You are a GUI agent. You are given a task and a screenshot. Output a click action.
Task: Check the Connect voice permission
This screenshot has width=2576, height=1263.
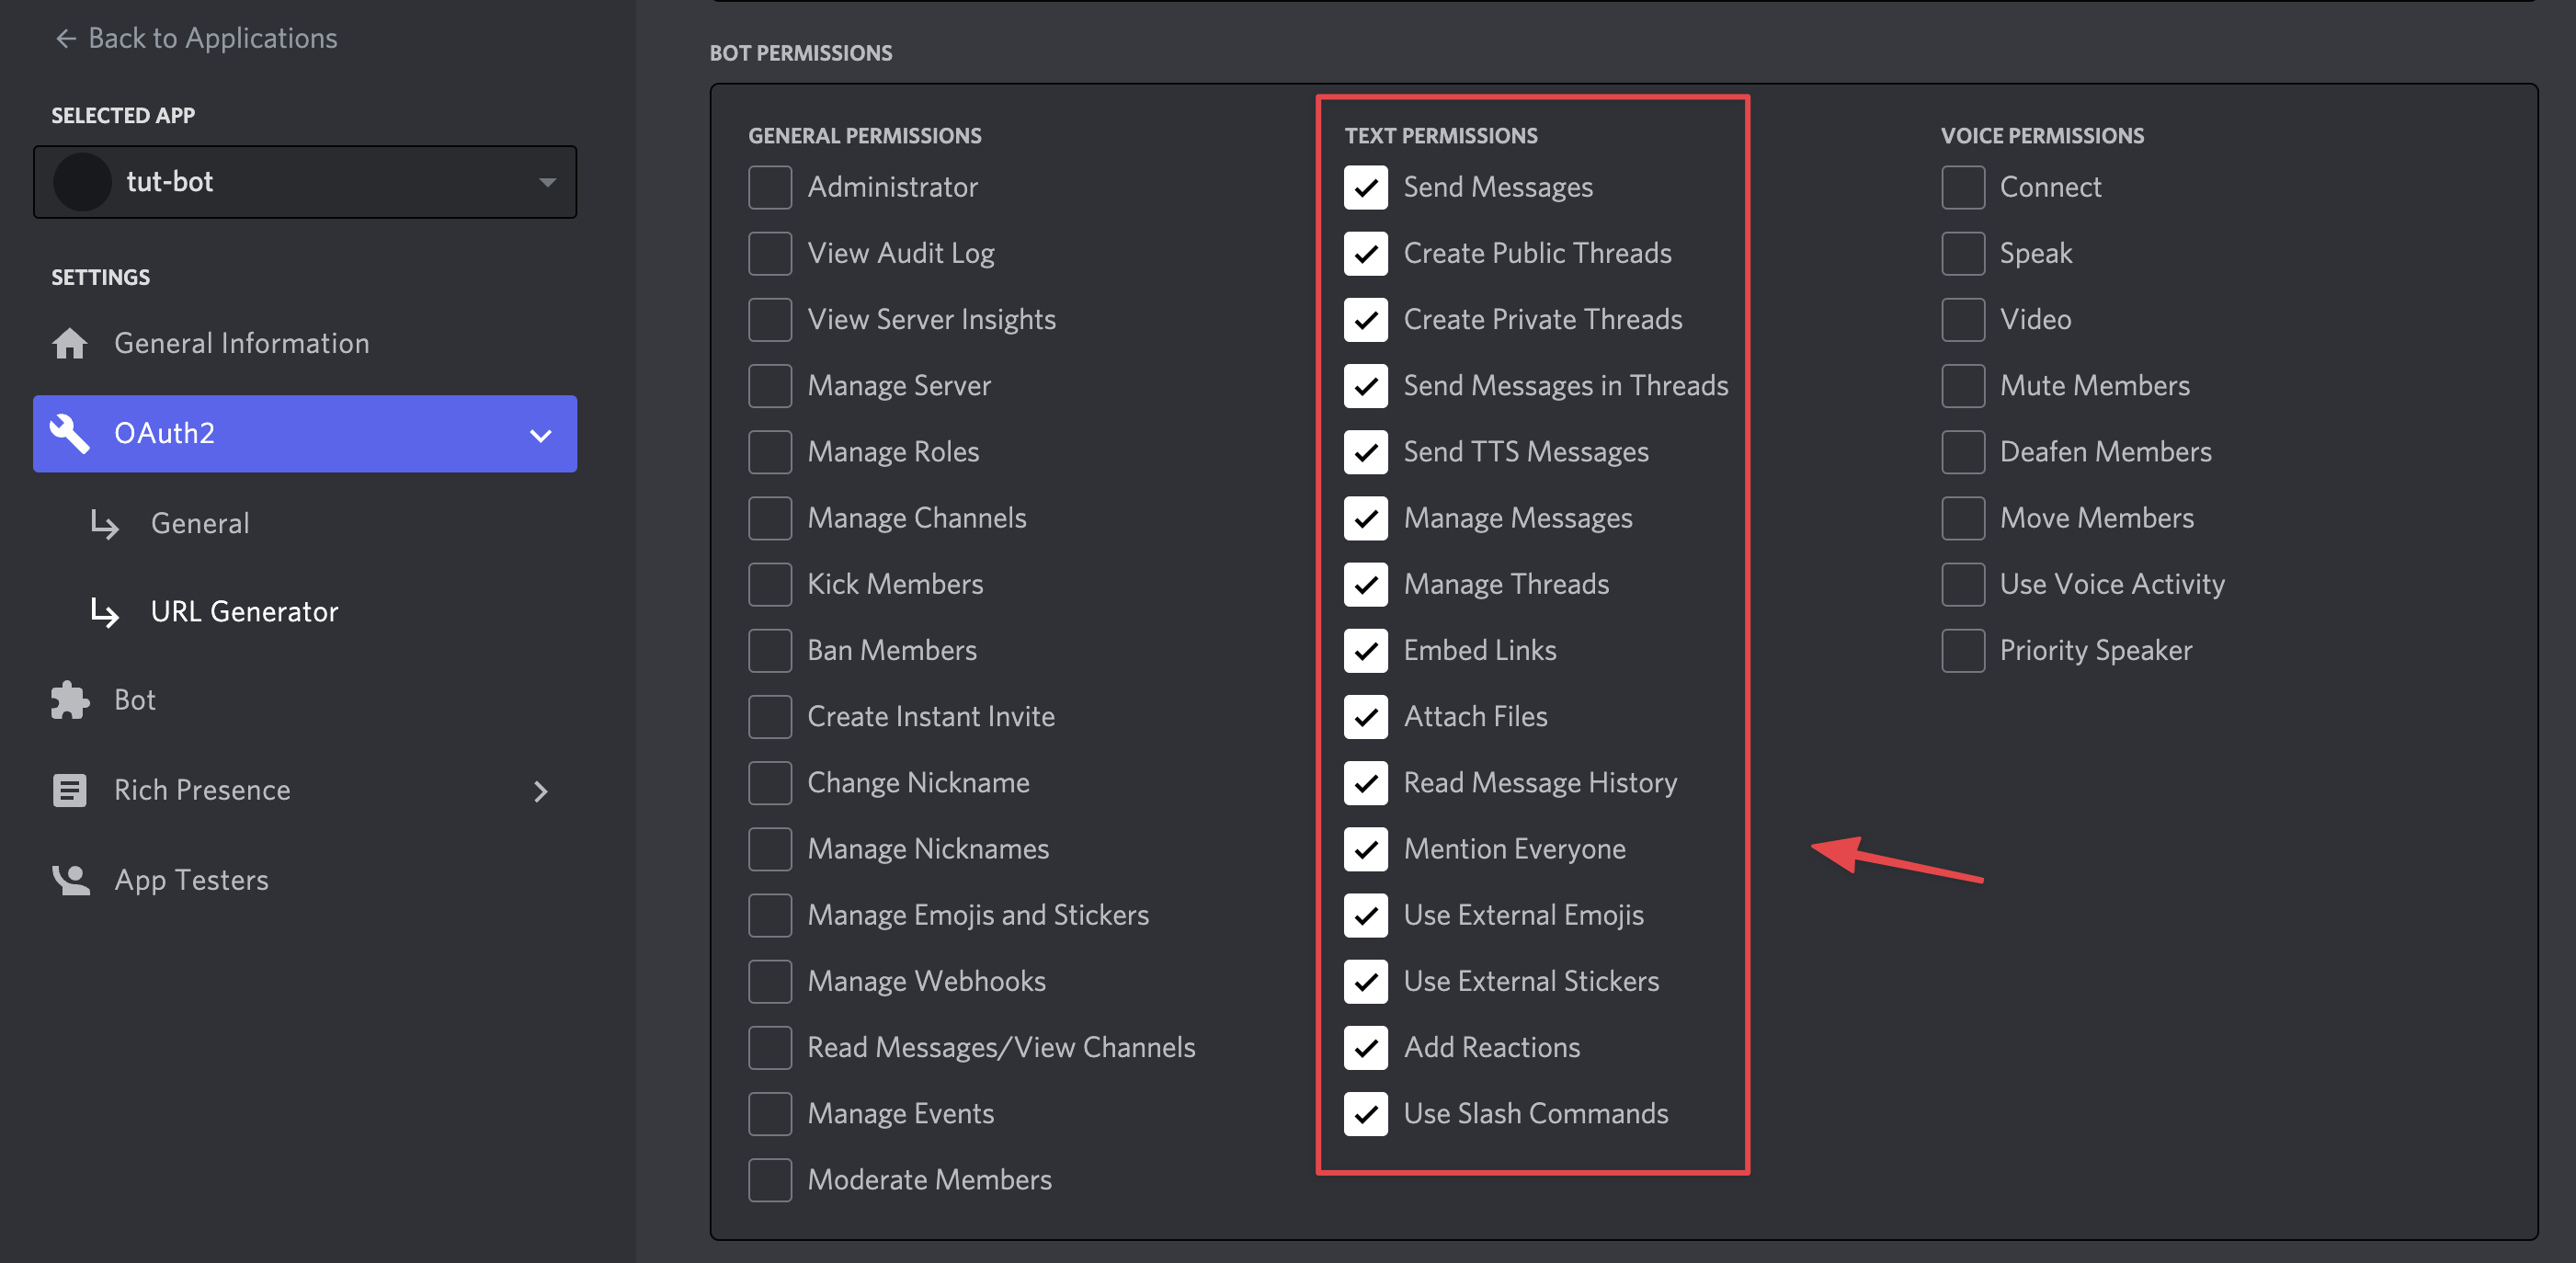[x=1962, y=187]
